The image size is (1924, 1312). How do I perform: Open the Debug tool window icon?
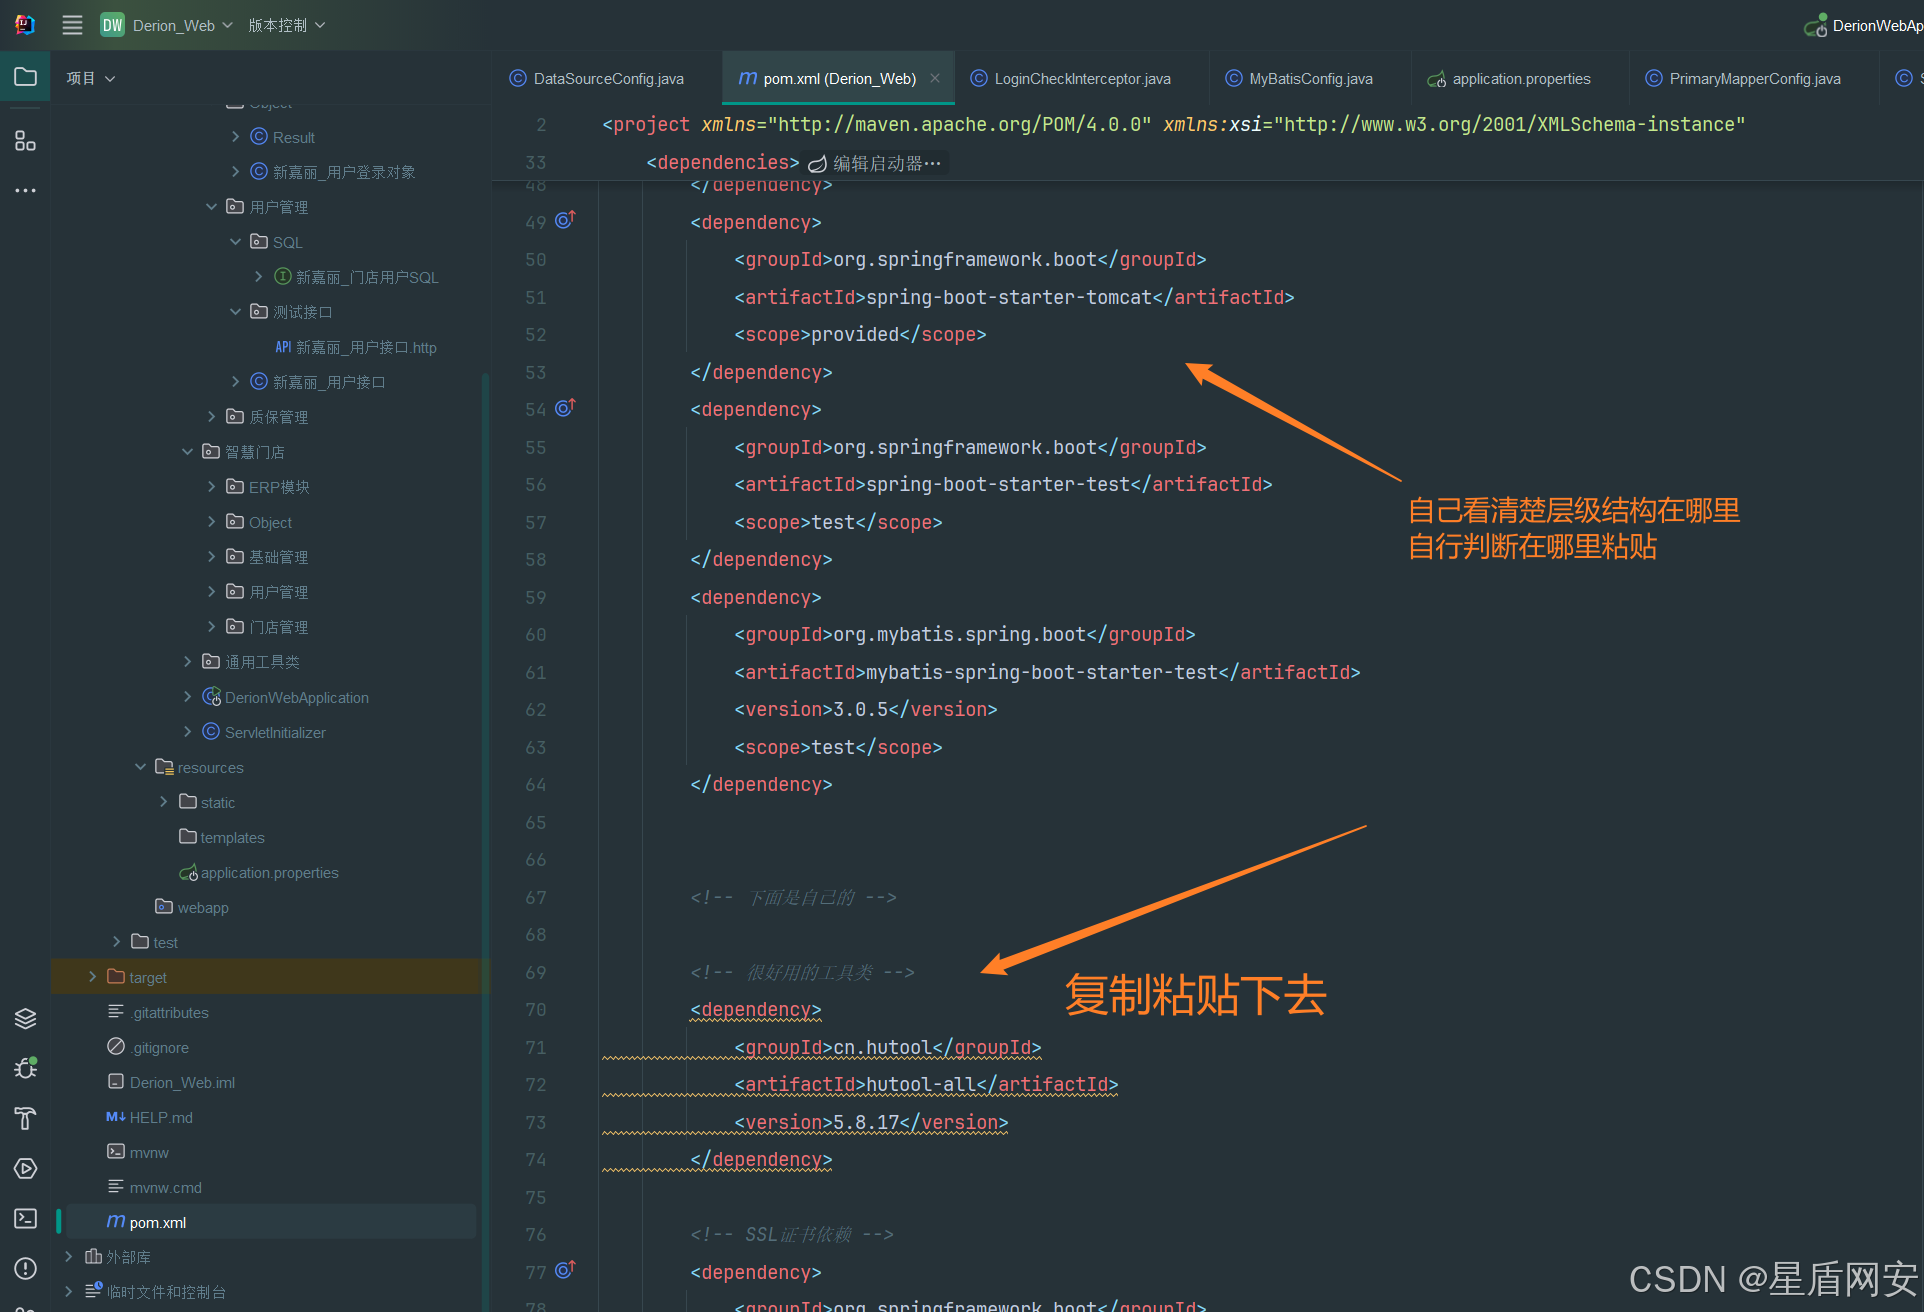point(25,1068)
